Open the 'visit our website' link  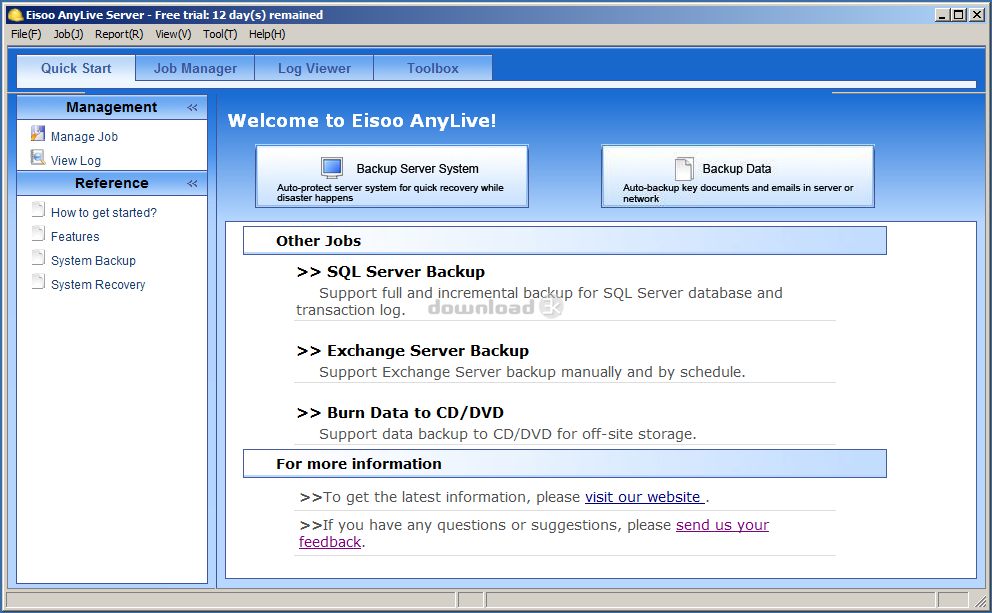point(645,497)
